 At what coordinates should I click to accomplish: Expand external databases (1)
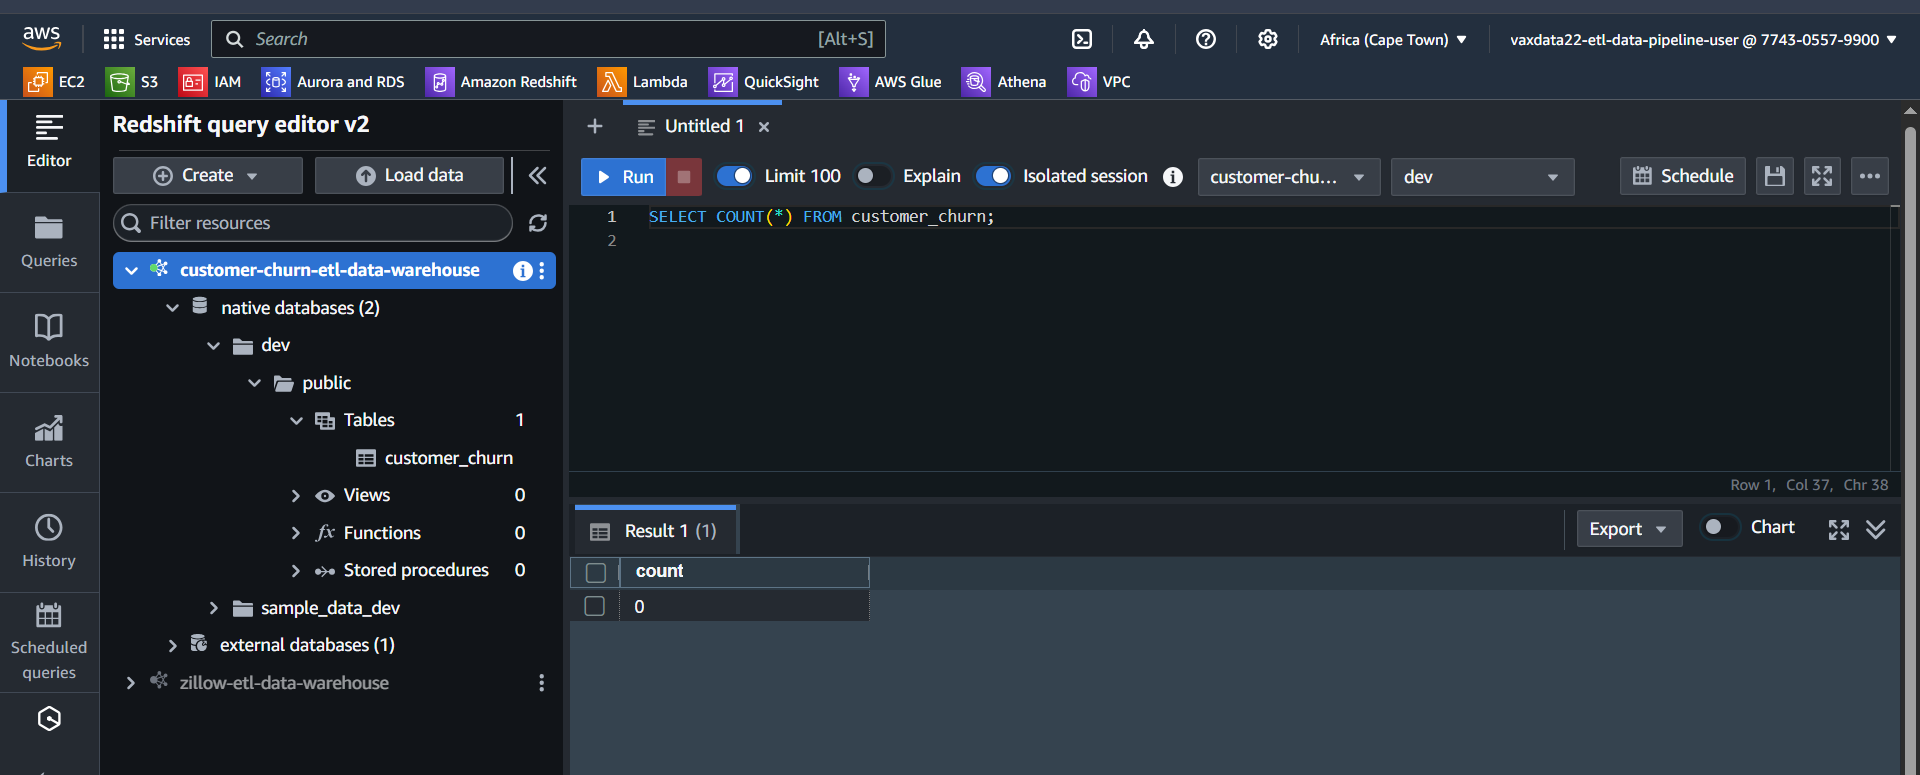[x=172, y=646]
